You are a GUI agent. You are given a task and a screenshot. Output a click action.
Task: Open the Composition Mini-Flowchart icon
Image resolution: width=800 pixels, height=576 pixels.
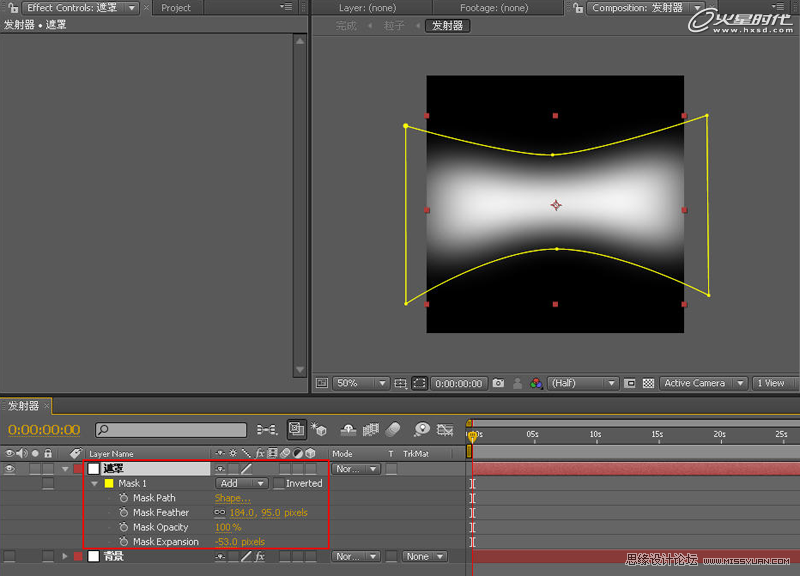coord(267,430)
